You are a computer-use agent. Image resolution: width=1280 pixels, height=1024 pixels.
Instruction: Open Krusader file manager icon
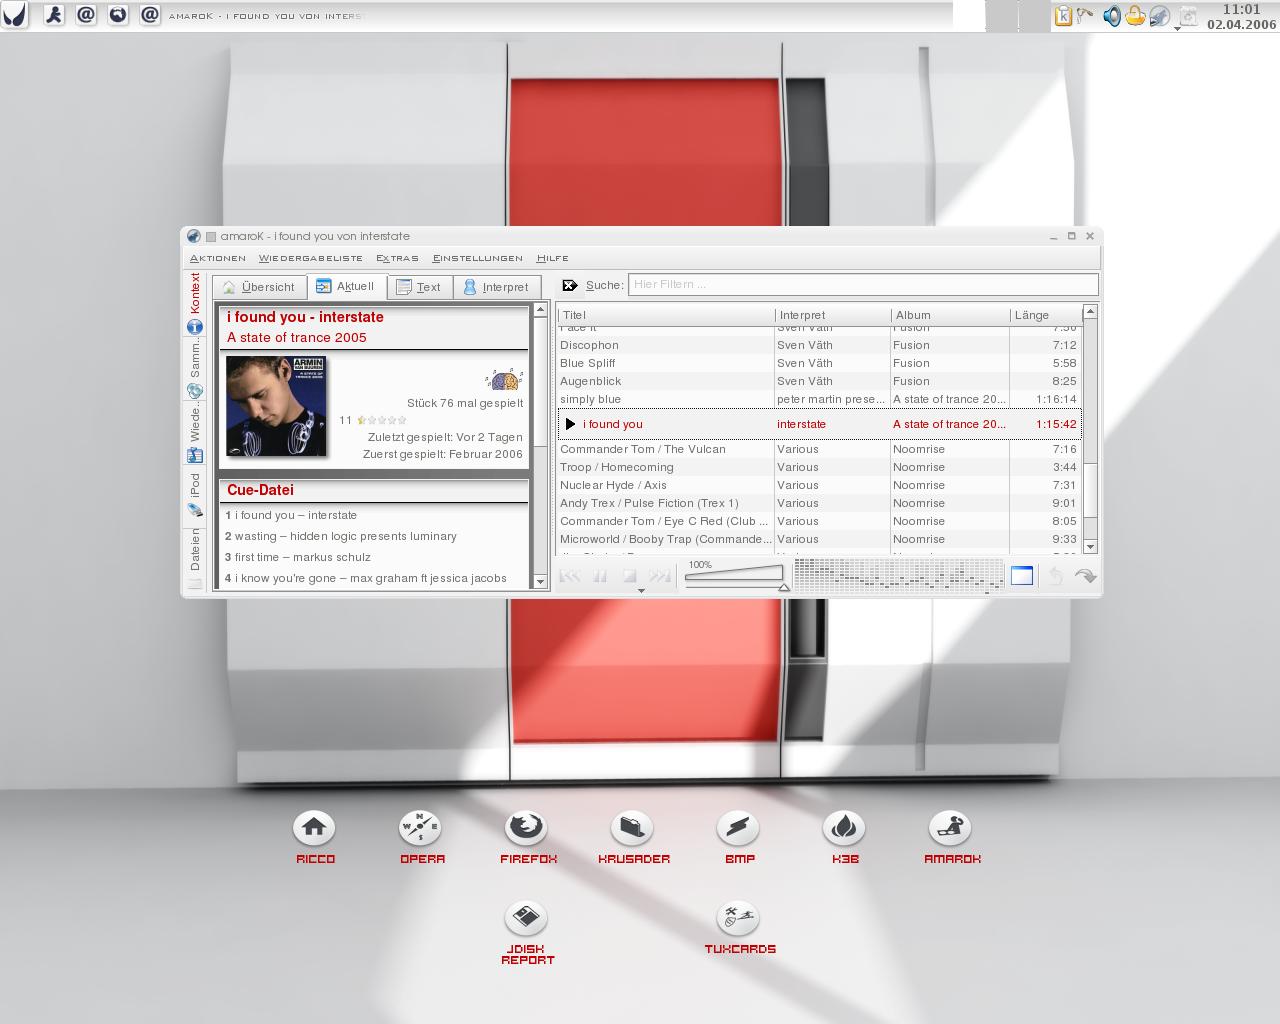click(632, 828)
